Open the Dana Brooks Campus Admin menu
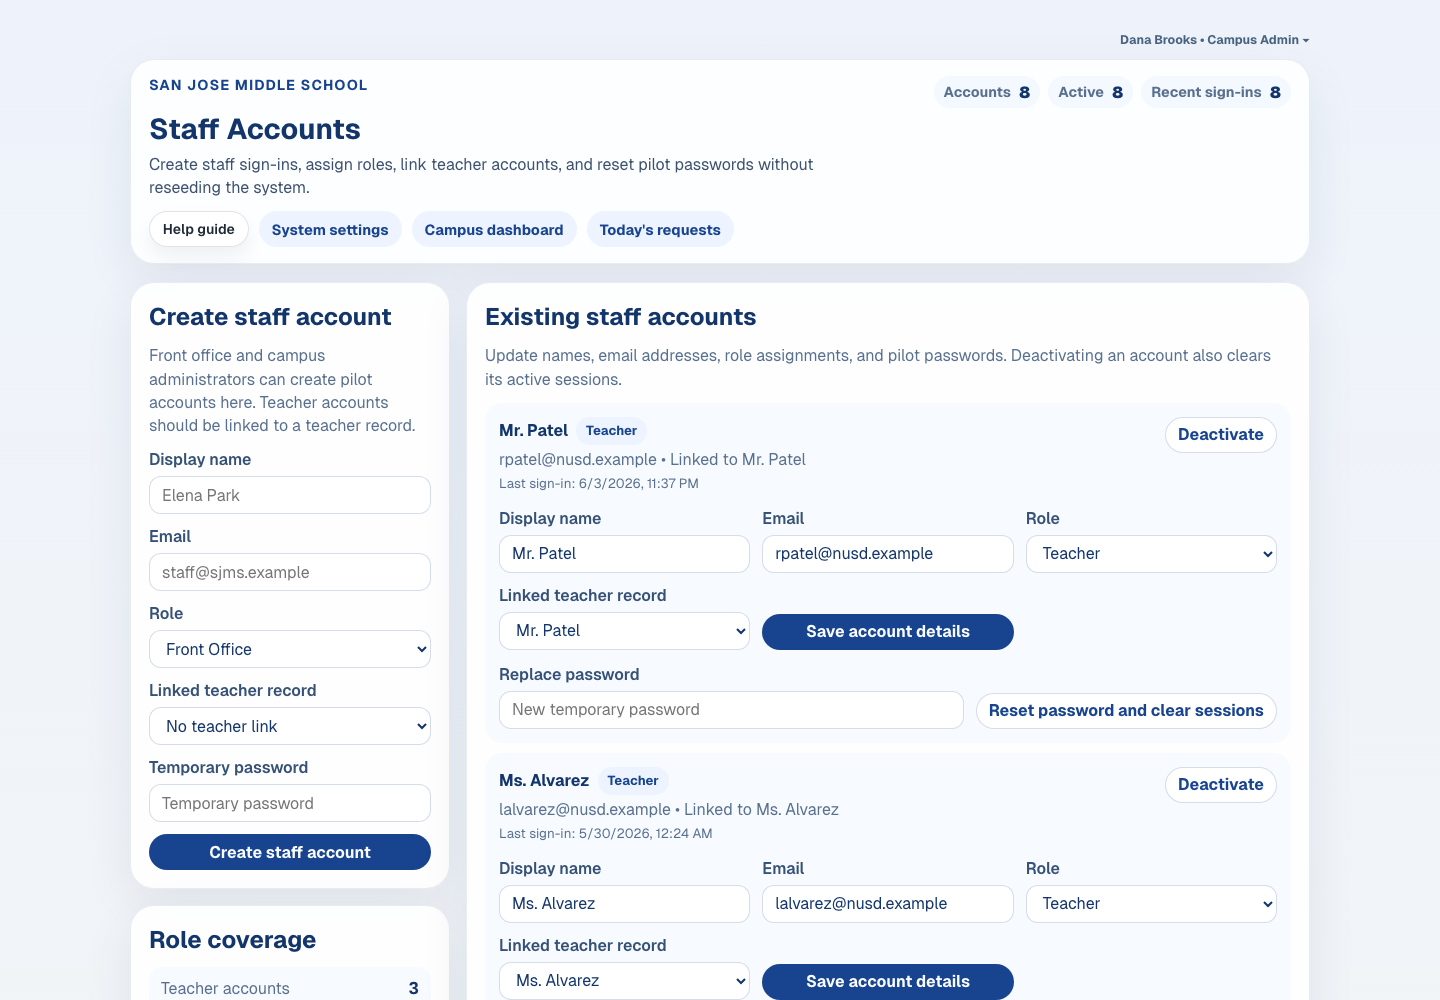1440x1000 pixels. 1214,40
